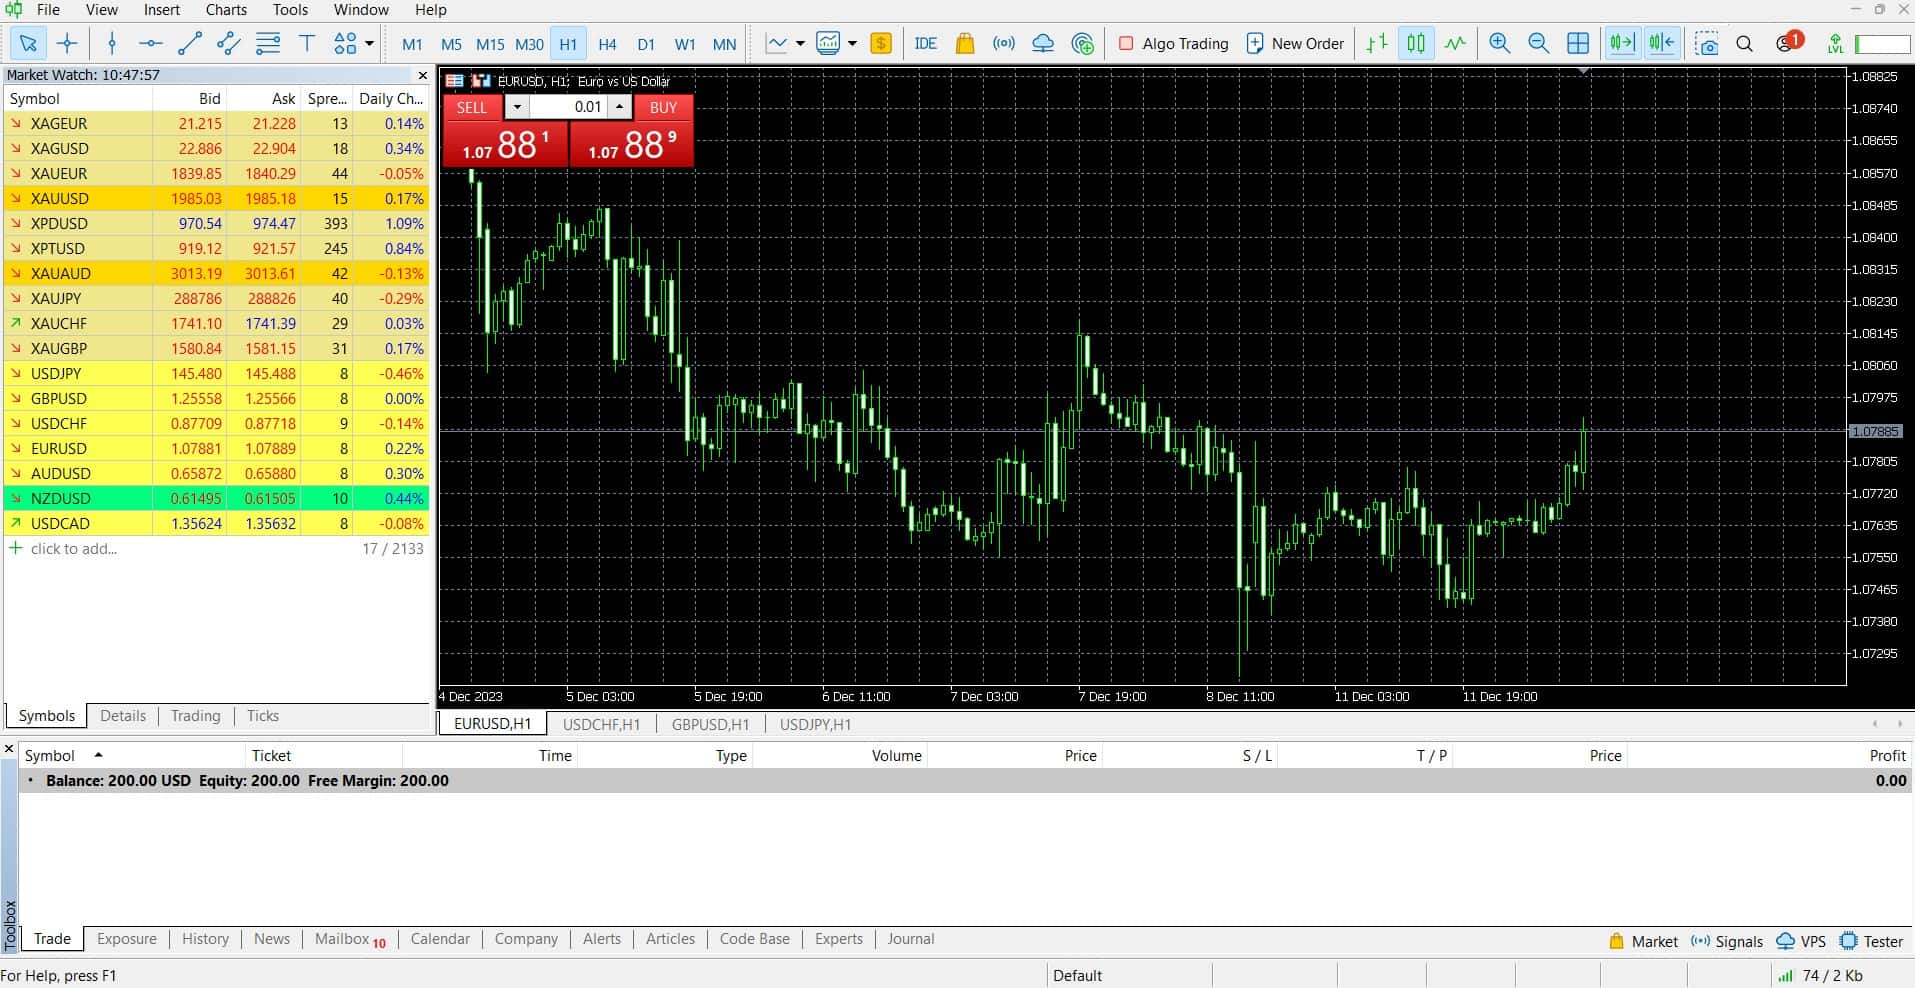
Task: Open the Market shopping bag icon
Action: click(x=965, y=43)
